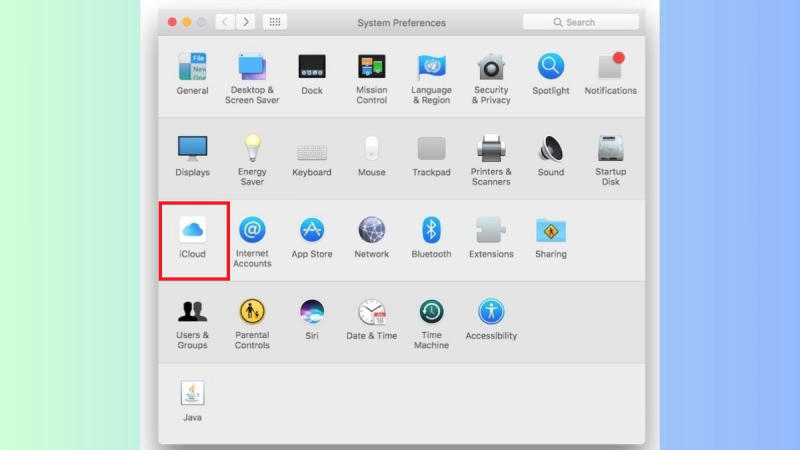
Task: Launch the Bluetooth preference pane
Action: point(431,231)
